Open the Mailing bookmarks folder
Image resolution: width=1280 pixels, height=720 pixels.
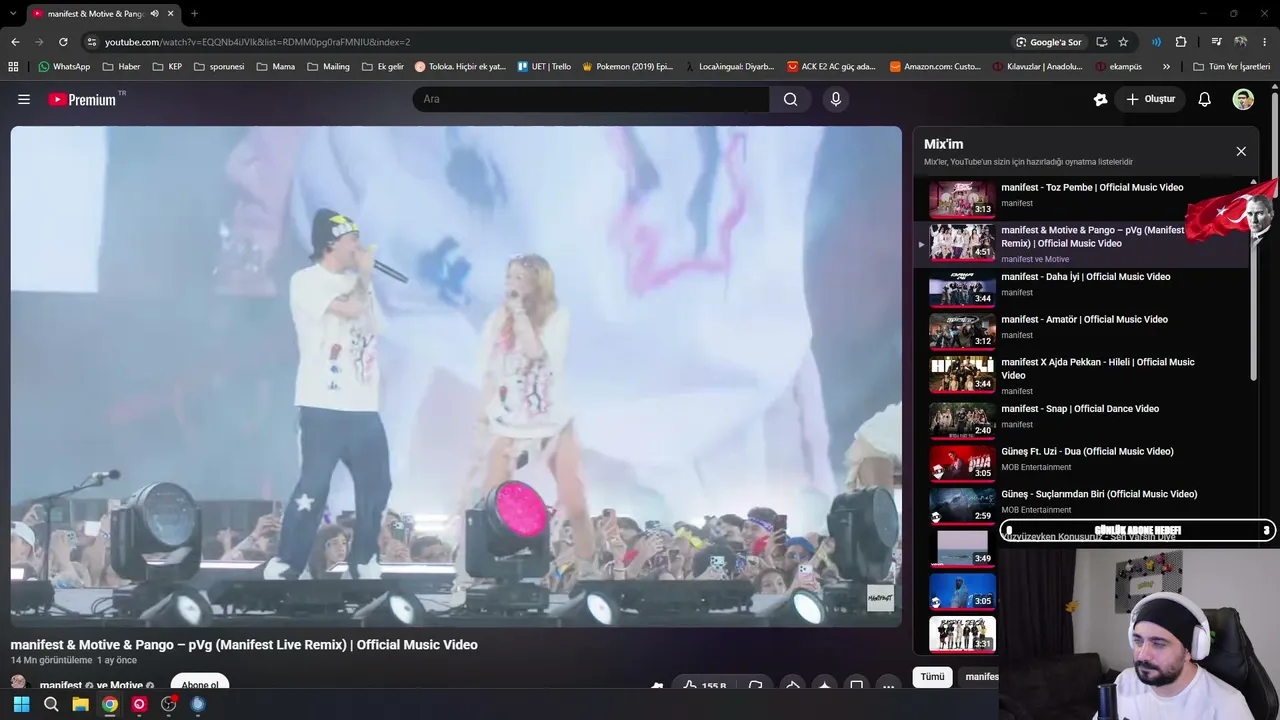coord(328,67)
